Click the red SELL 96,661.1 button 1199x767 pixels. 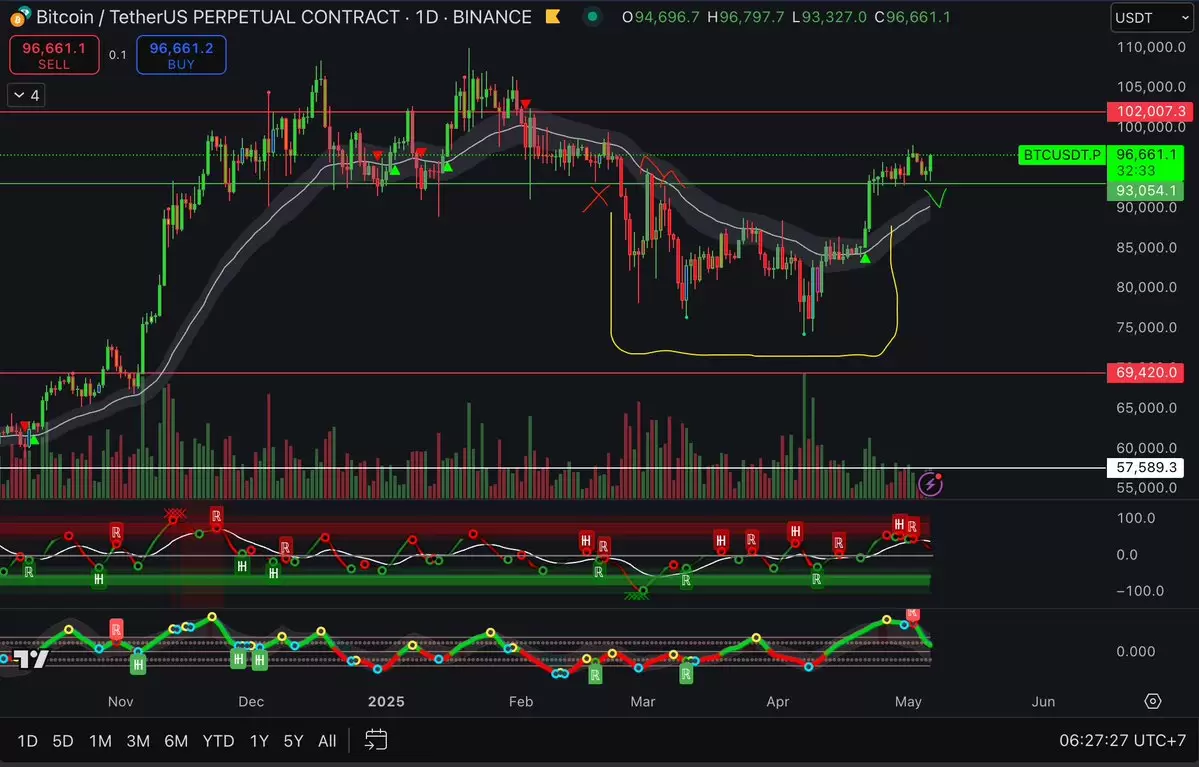[54, 55]
